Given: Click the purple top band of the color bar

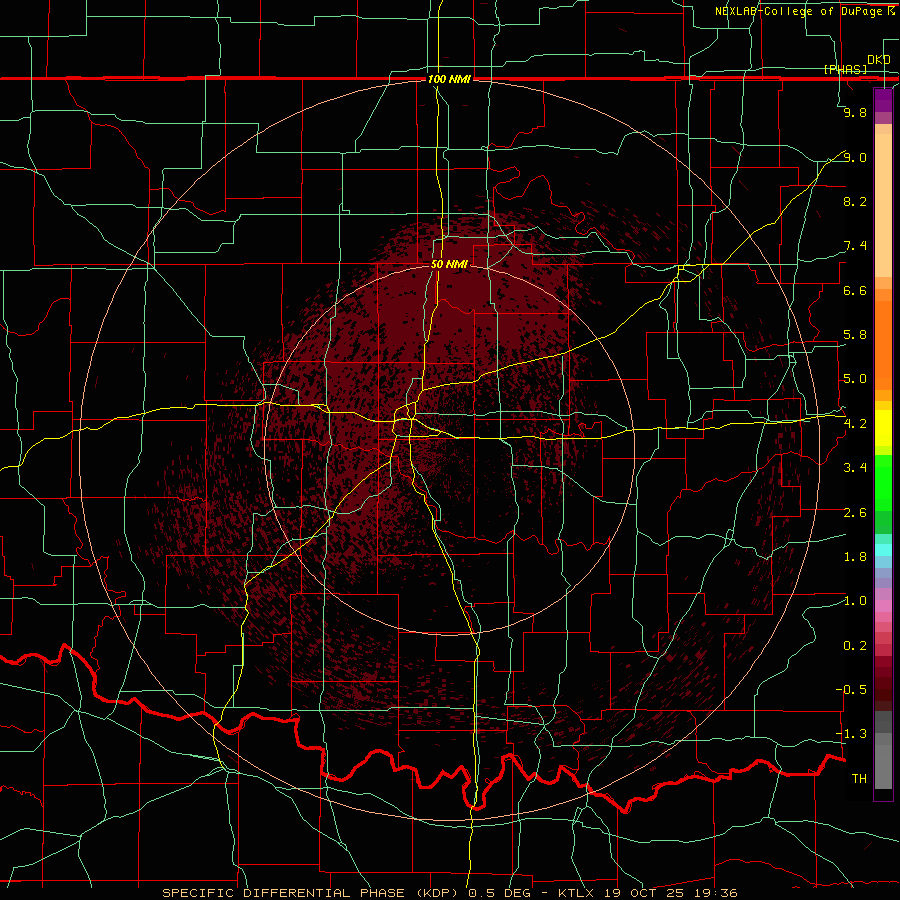Looking at the screenshot, I should [x=883, y=100].
